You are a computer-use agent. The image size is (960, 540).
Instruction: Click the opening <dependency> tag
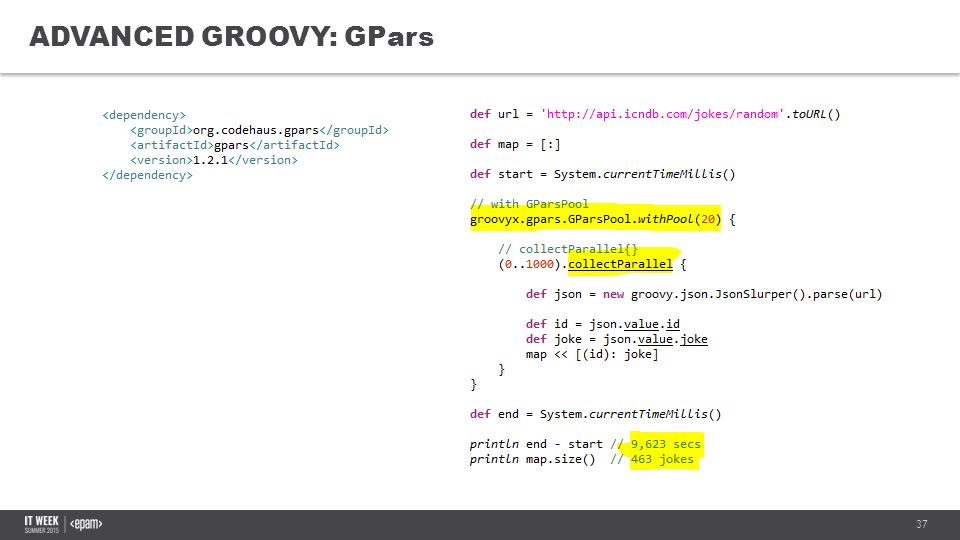point(144,115)
